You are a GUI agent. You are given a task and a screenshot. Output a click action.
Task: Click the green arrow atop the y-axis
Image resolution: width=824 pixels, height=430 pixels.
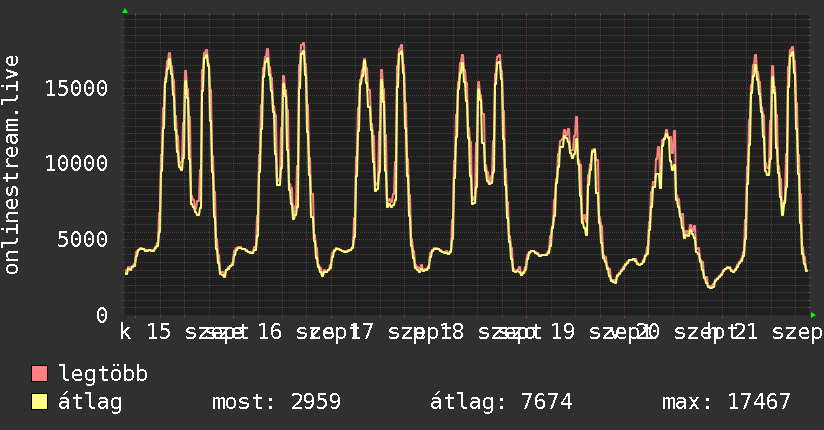pos(125,11)
